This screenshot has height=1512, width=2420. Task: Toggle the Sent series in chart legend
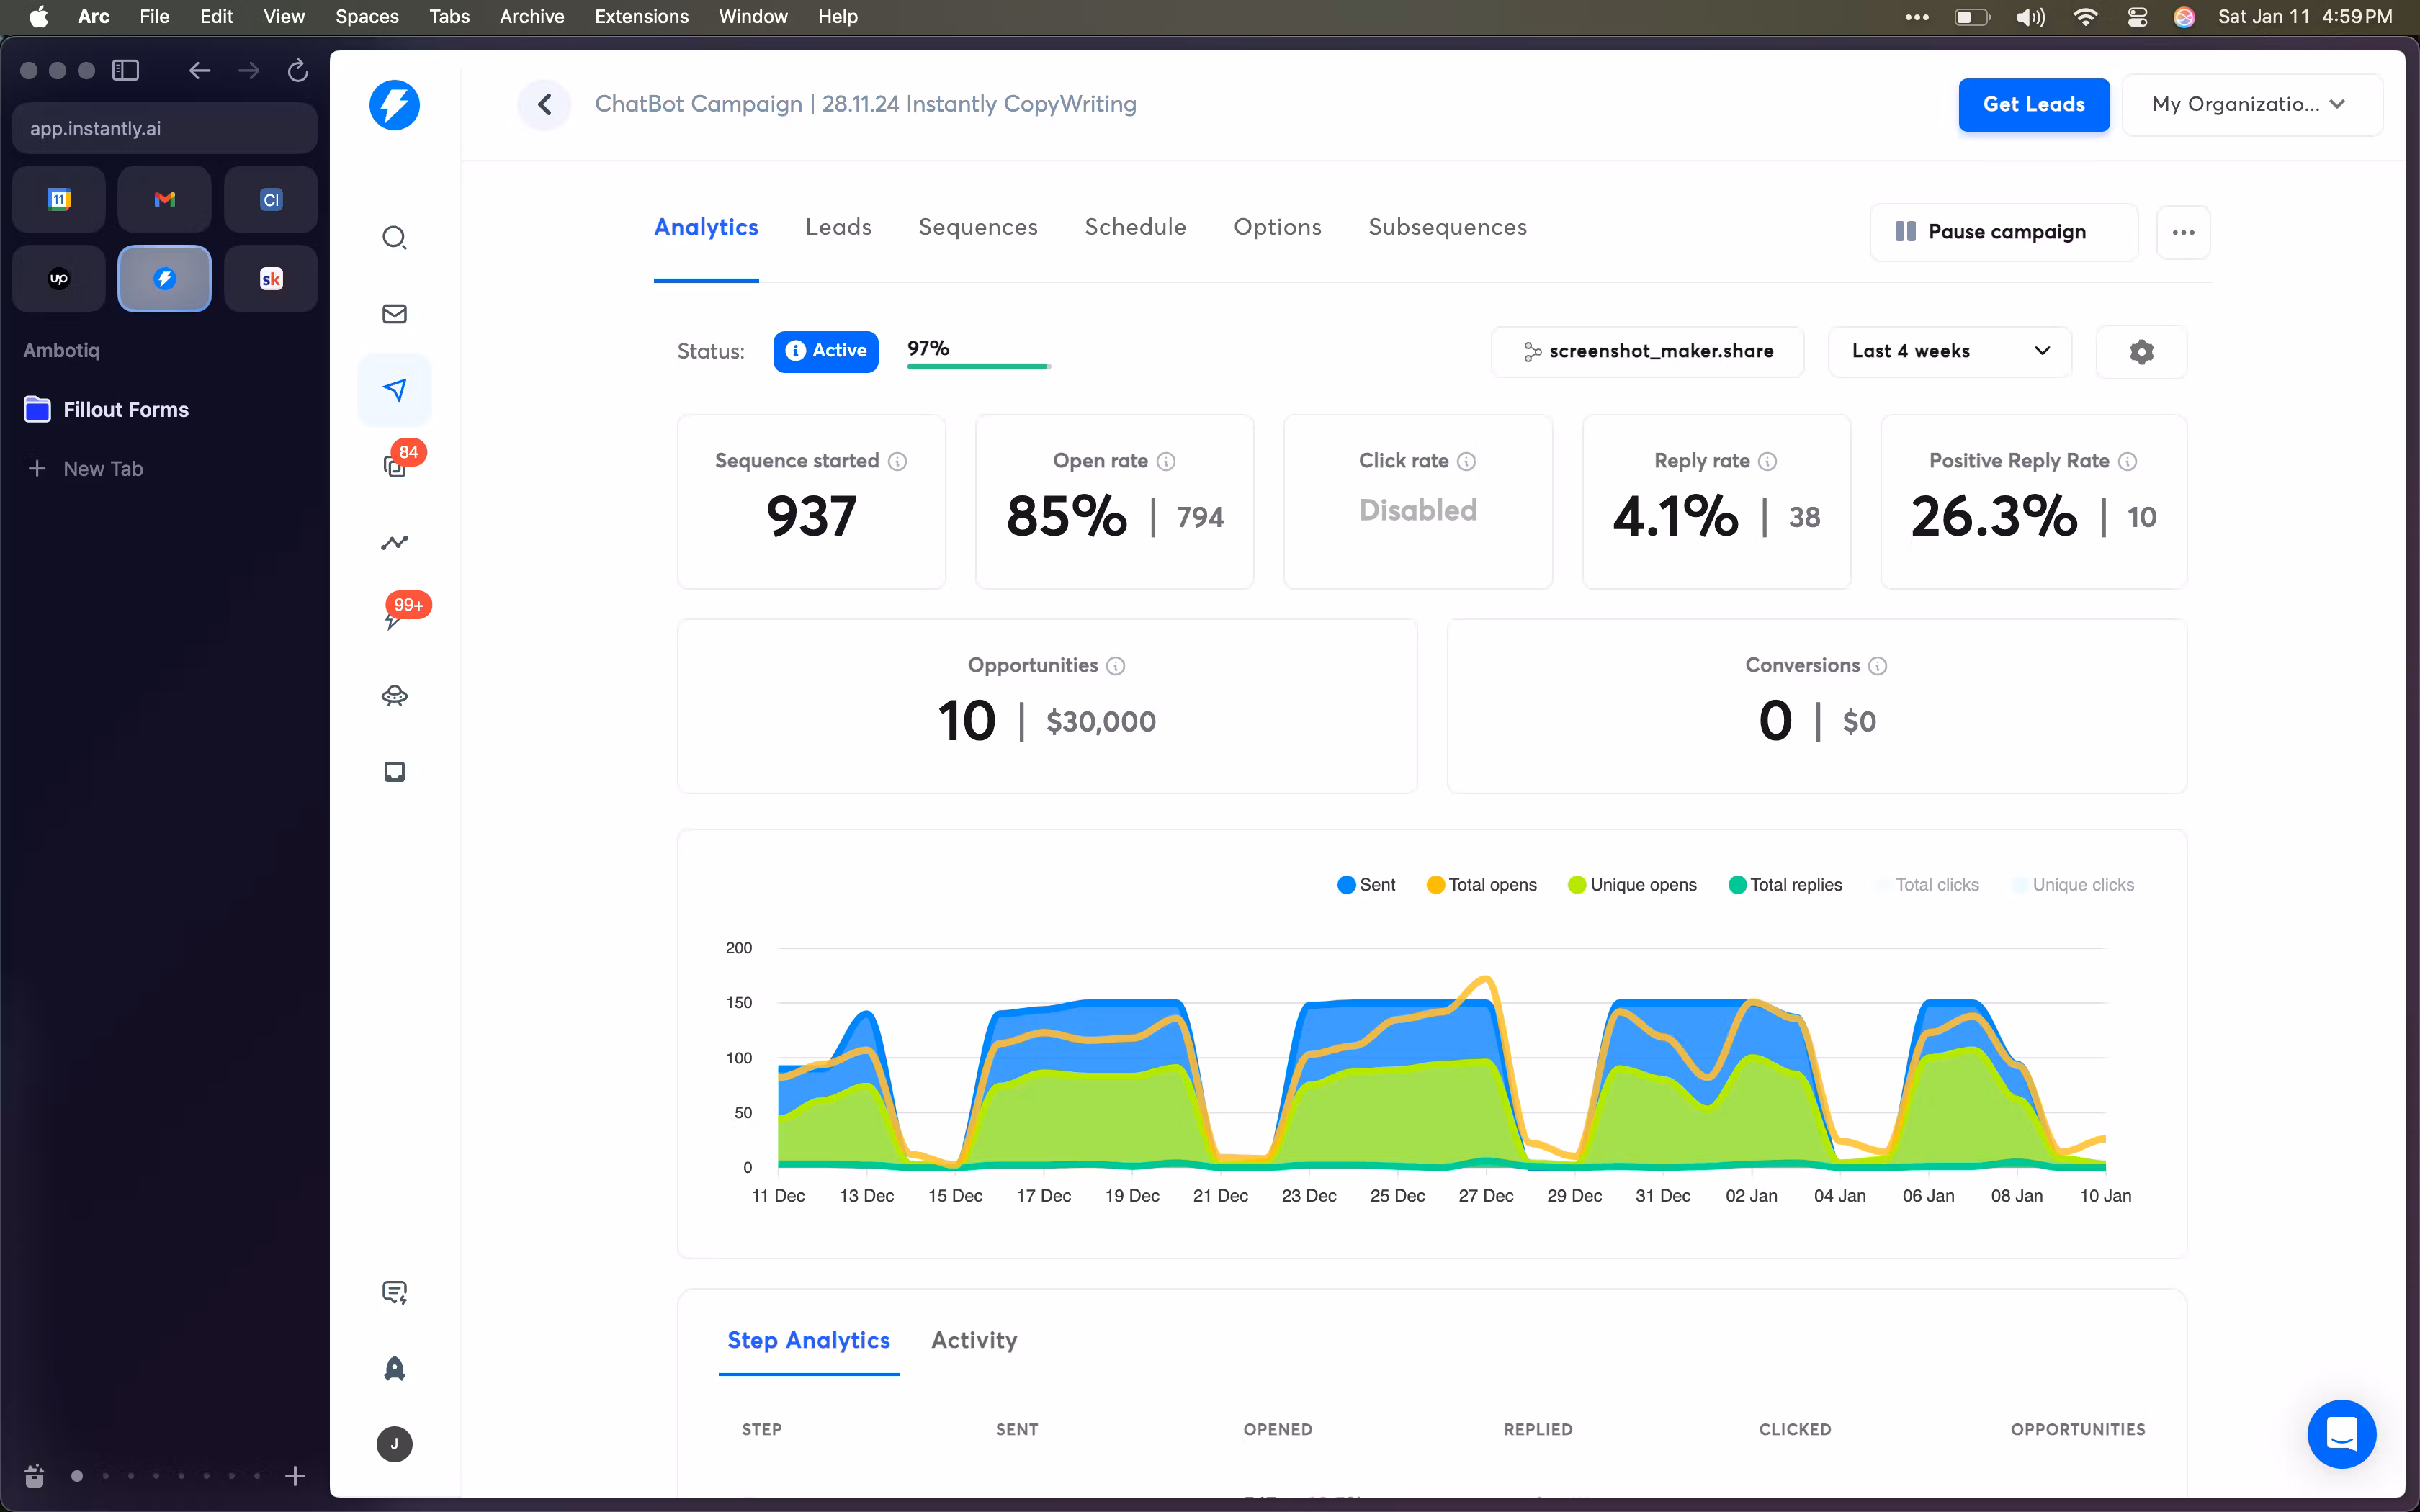(x=1366, y=885)
